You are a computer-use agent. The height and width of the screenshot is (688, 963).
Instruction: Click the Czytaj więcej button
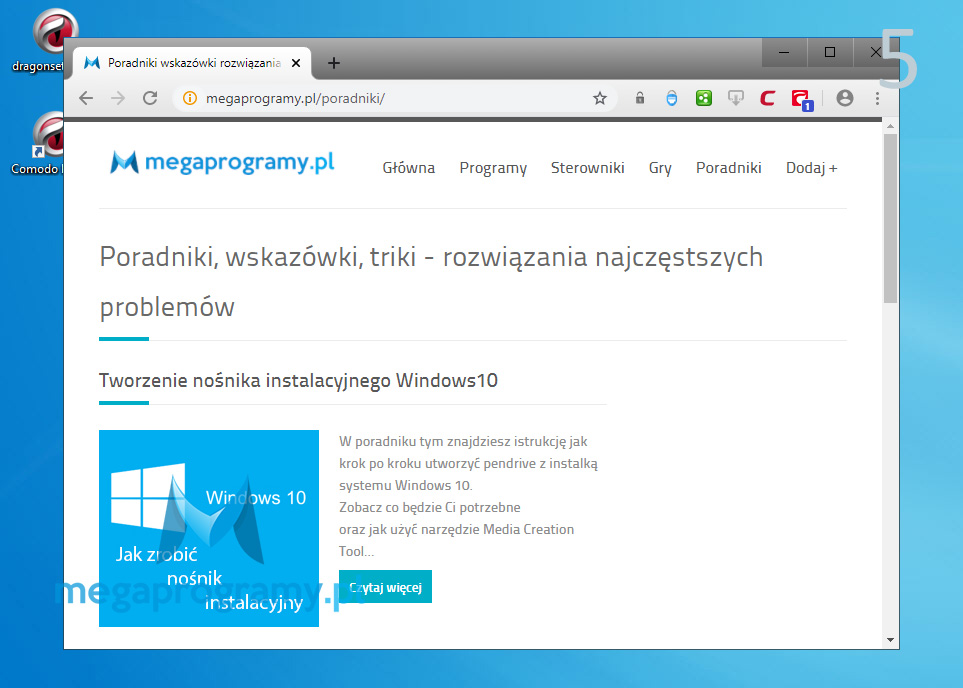[386, 587]
